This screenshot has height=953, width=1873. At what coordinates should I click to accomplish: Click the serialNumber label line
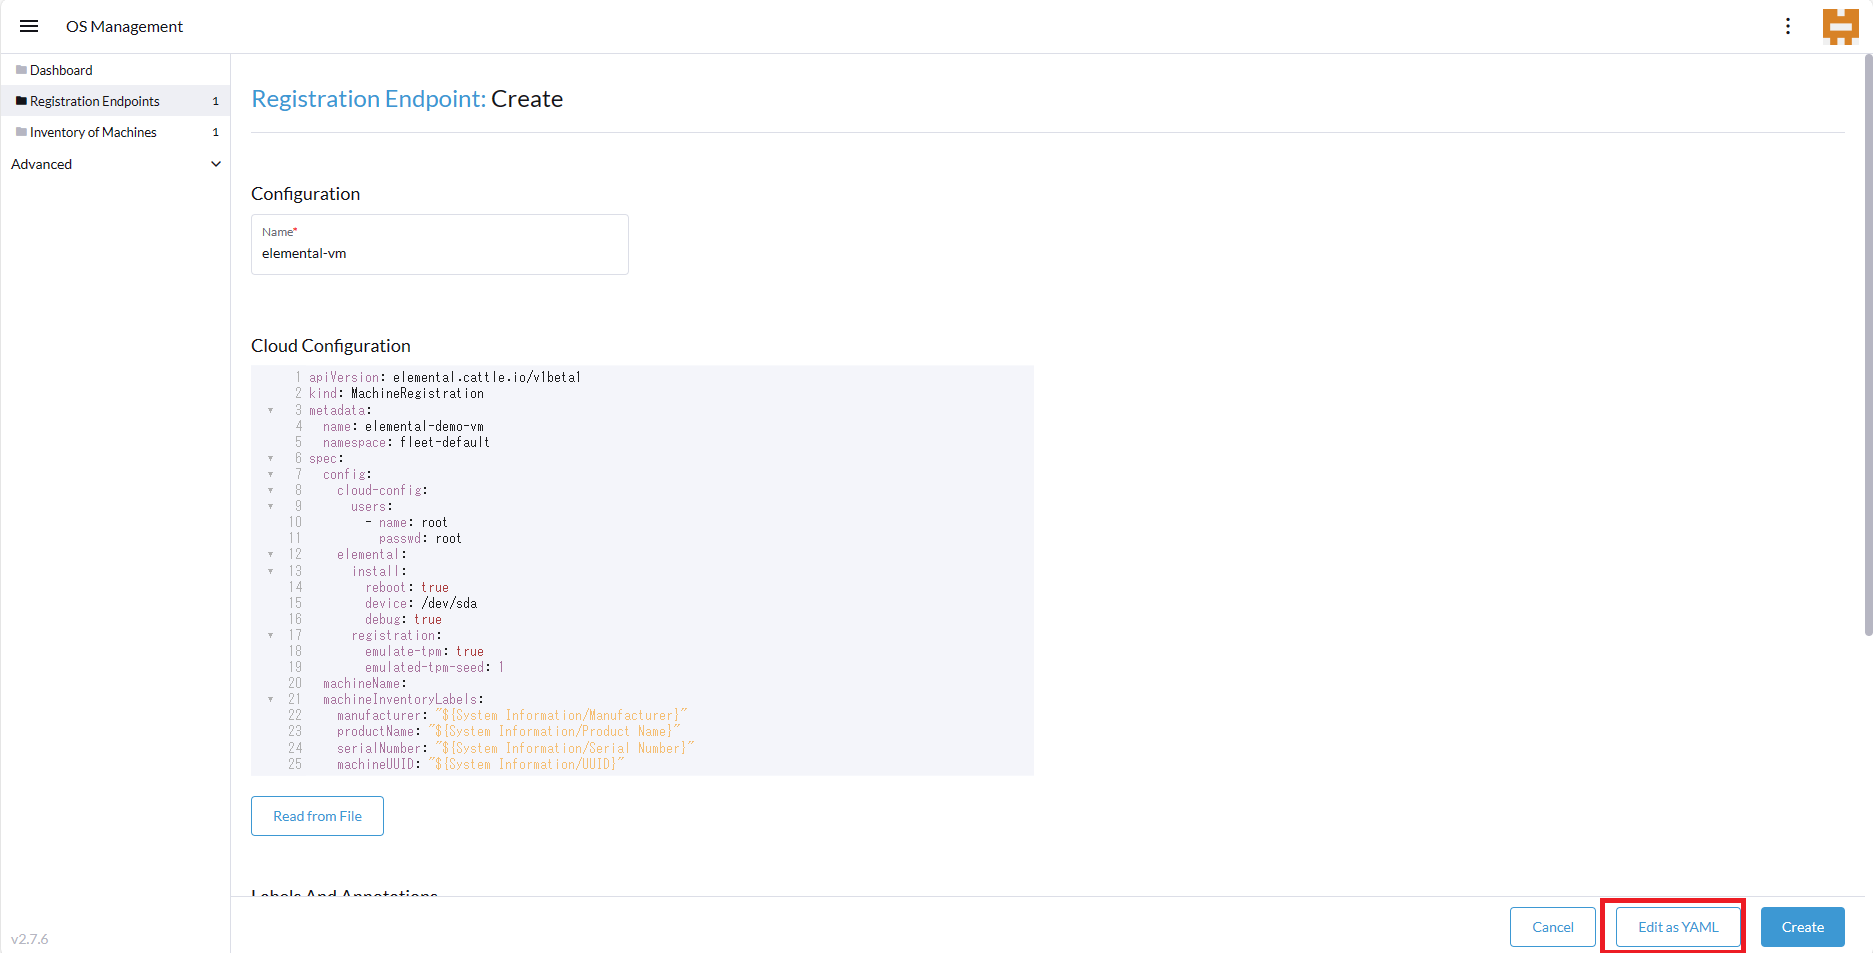click(x=515, y=748)
